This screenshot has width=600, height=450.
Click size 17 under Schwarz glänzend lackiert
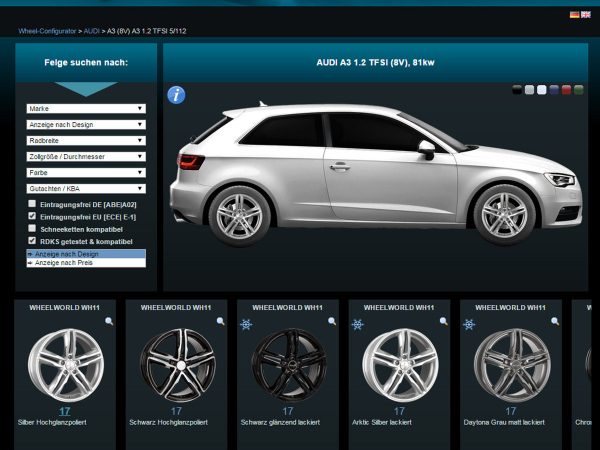[x=288, y=411]
